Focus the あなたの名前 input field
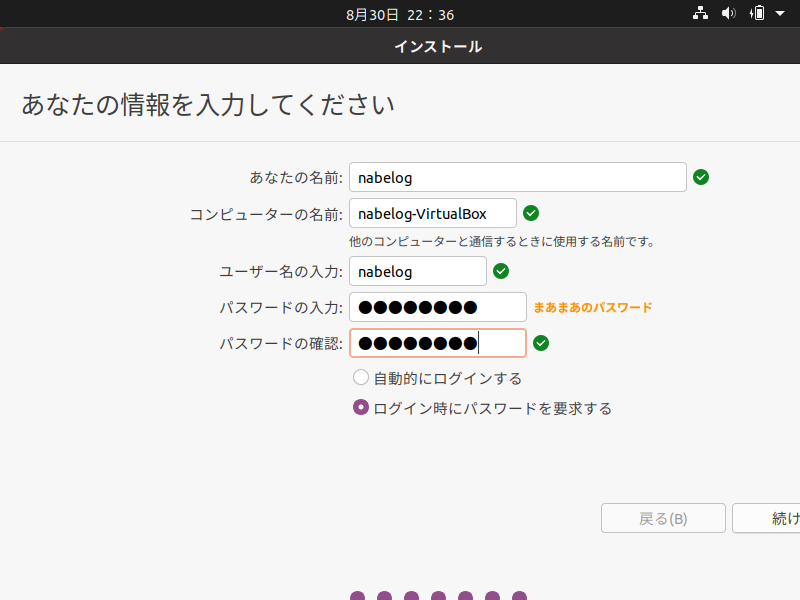 (x=518, y=177)
